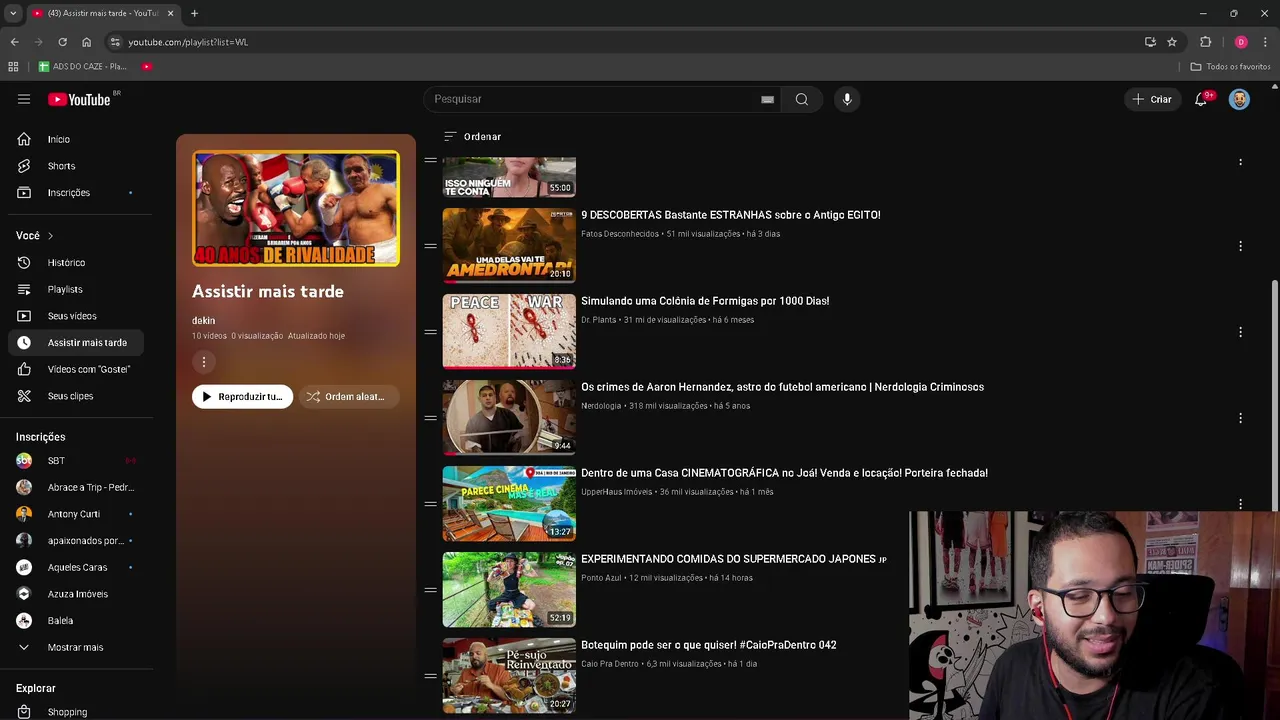Open Simulando uma Colônia de Formigas title
The height and width of the screenshot is (720, 1280).
point(705,301)
